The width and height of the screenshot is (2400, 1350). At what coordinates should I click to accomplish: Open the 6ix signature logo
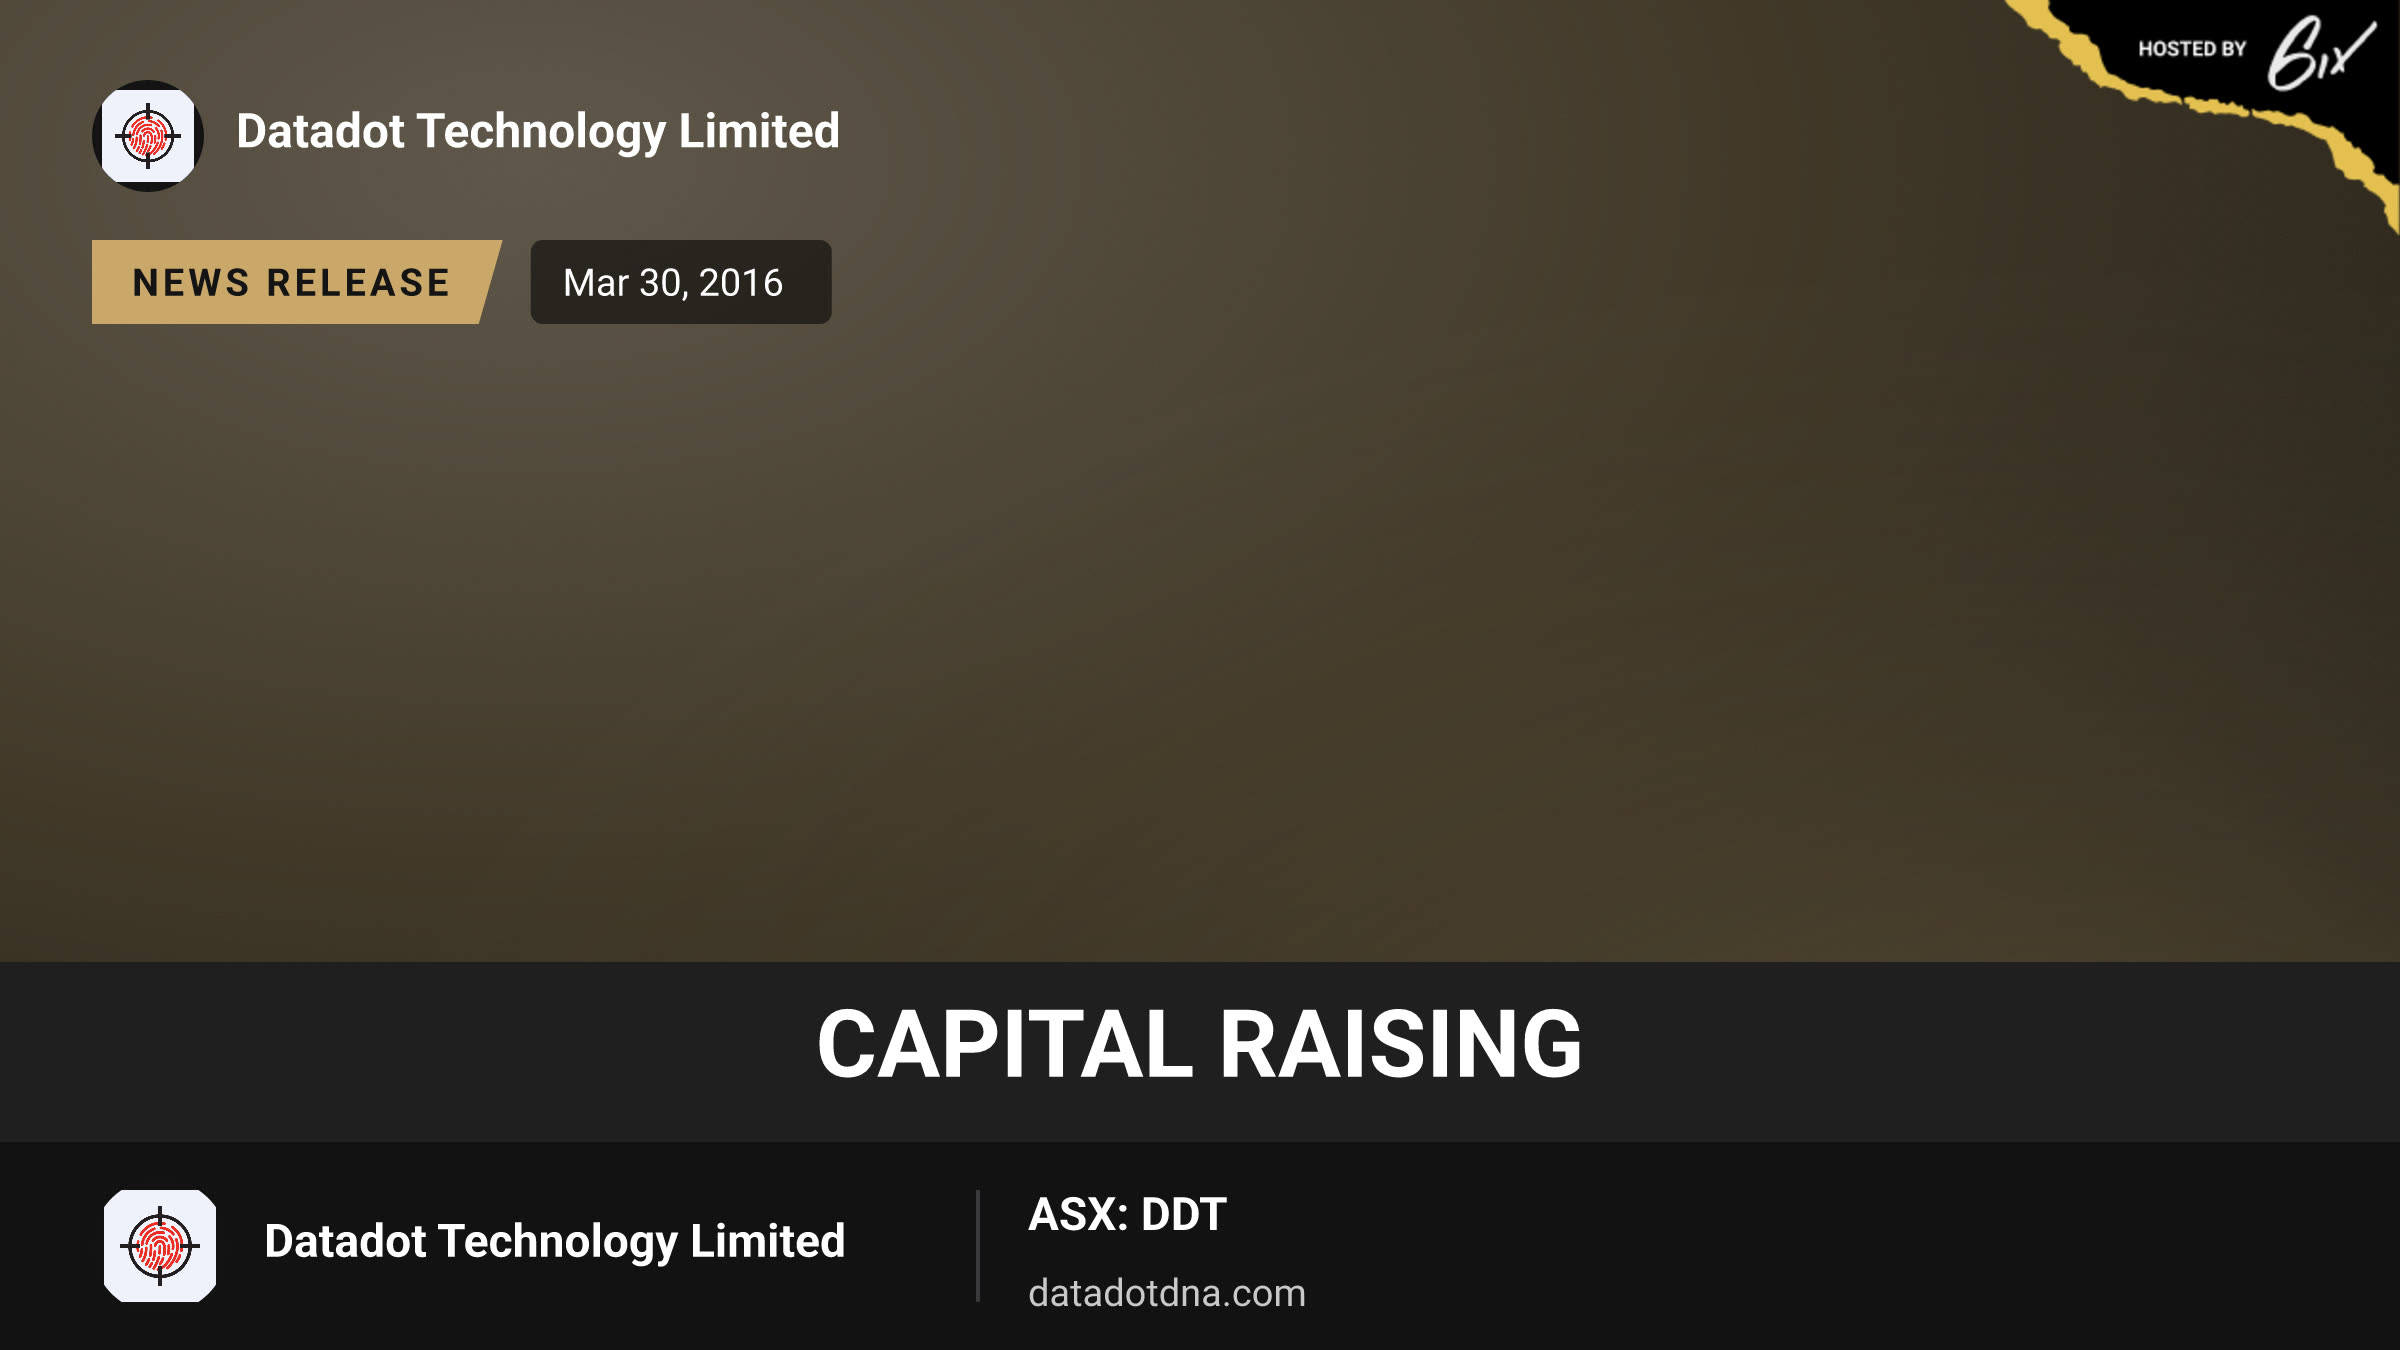coord(2320,53)
